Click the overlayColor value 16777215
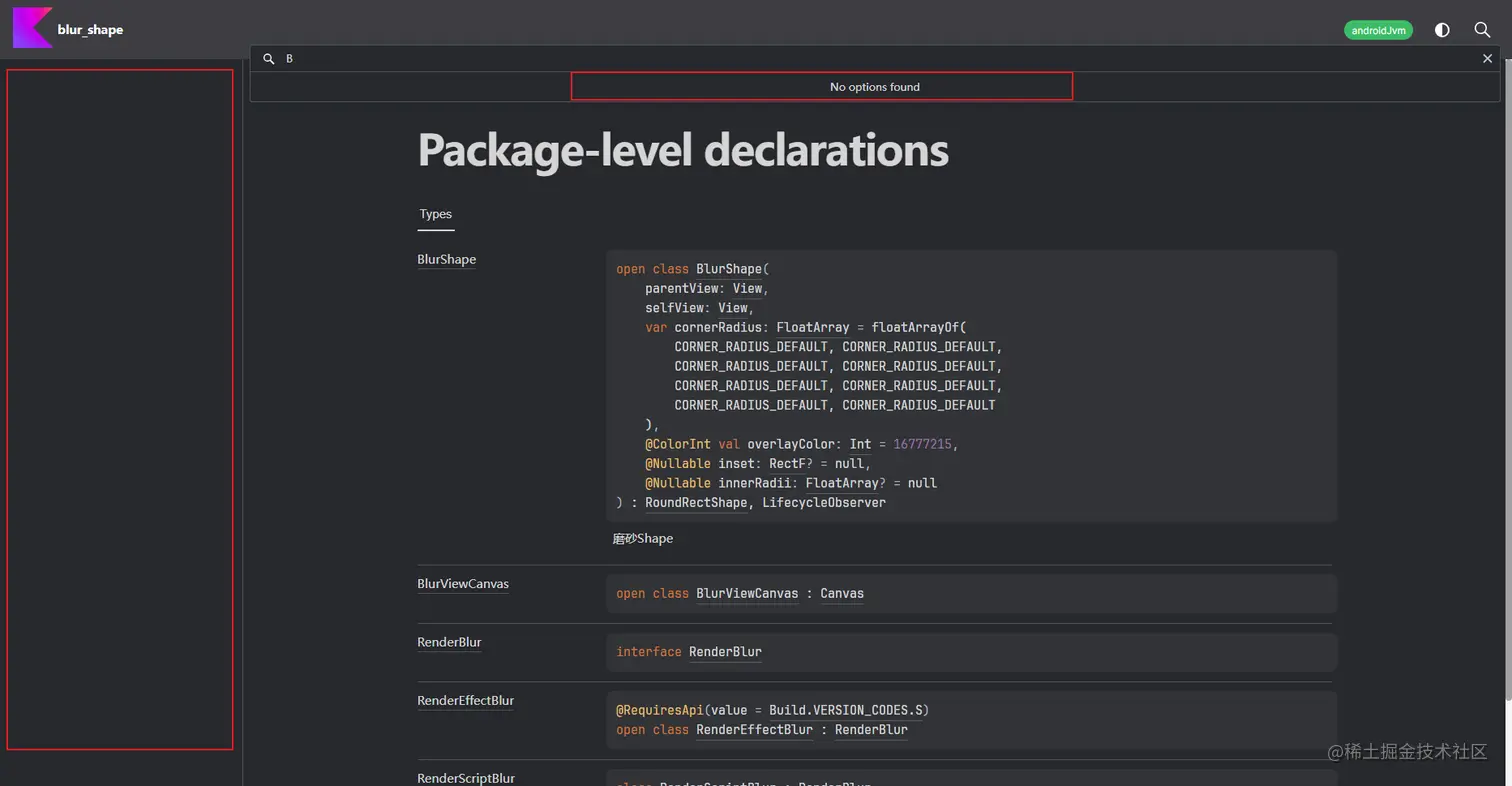The width and height of the screenshot is (1512, 786). (x=922, y=443)
